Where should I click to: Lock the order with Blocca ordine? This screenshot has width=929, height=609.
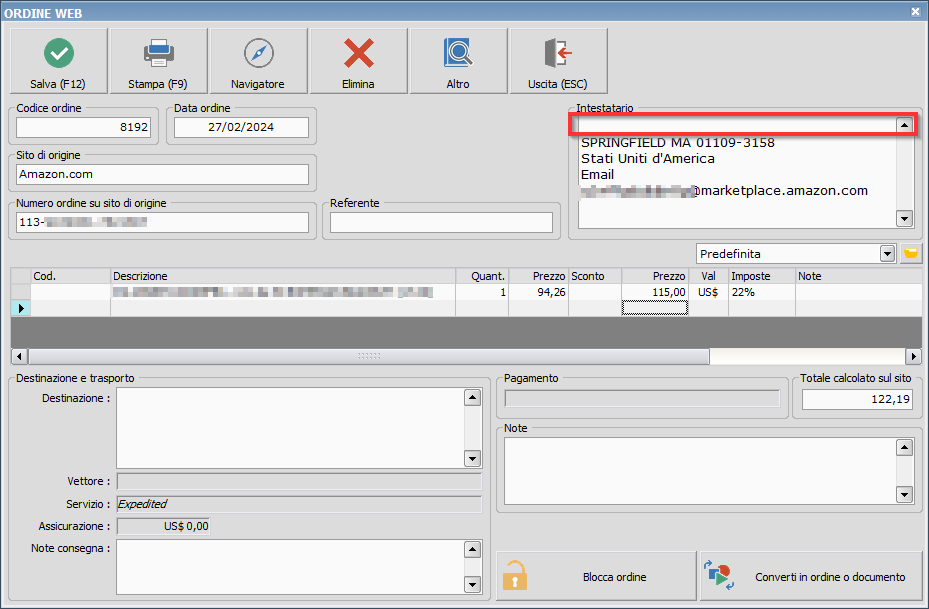pyautogui.click(x=596, y=577)
